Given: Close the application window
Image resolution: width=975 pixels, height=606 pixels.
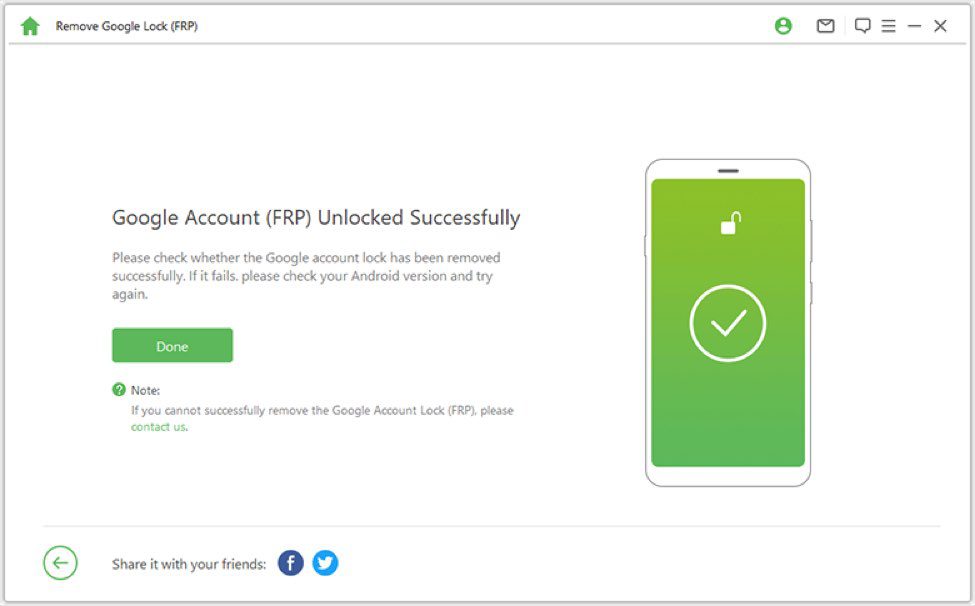Looking at the screenshot, I should (x=941, y=26).
